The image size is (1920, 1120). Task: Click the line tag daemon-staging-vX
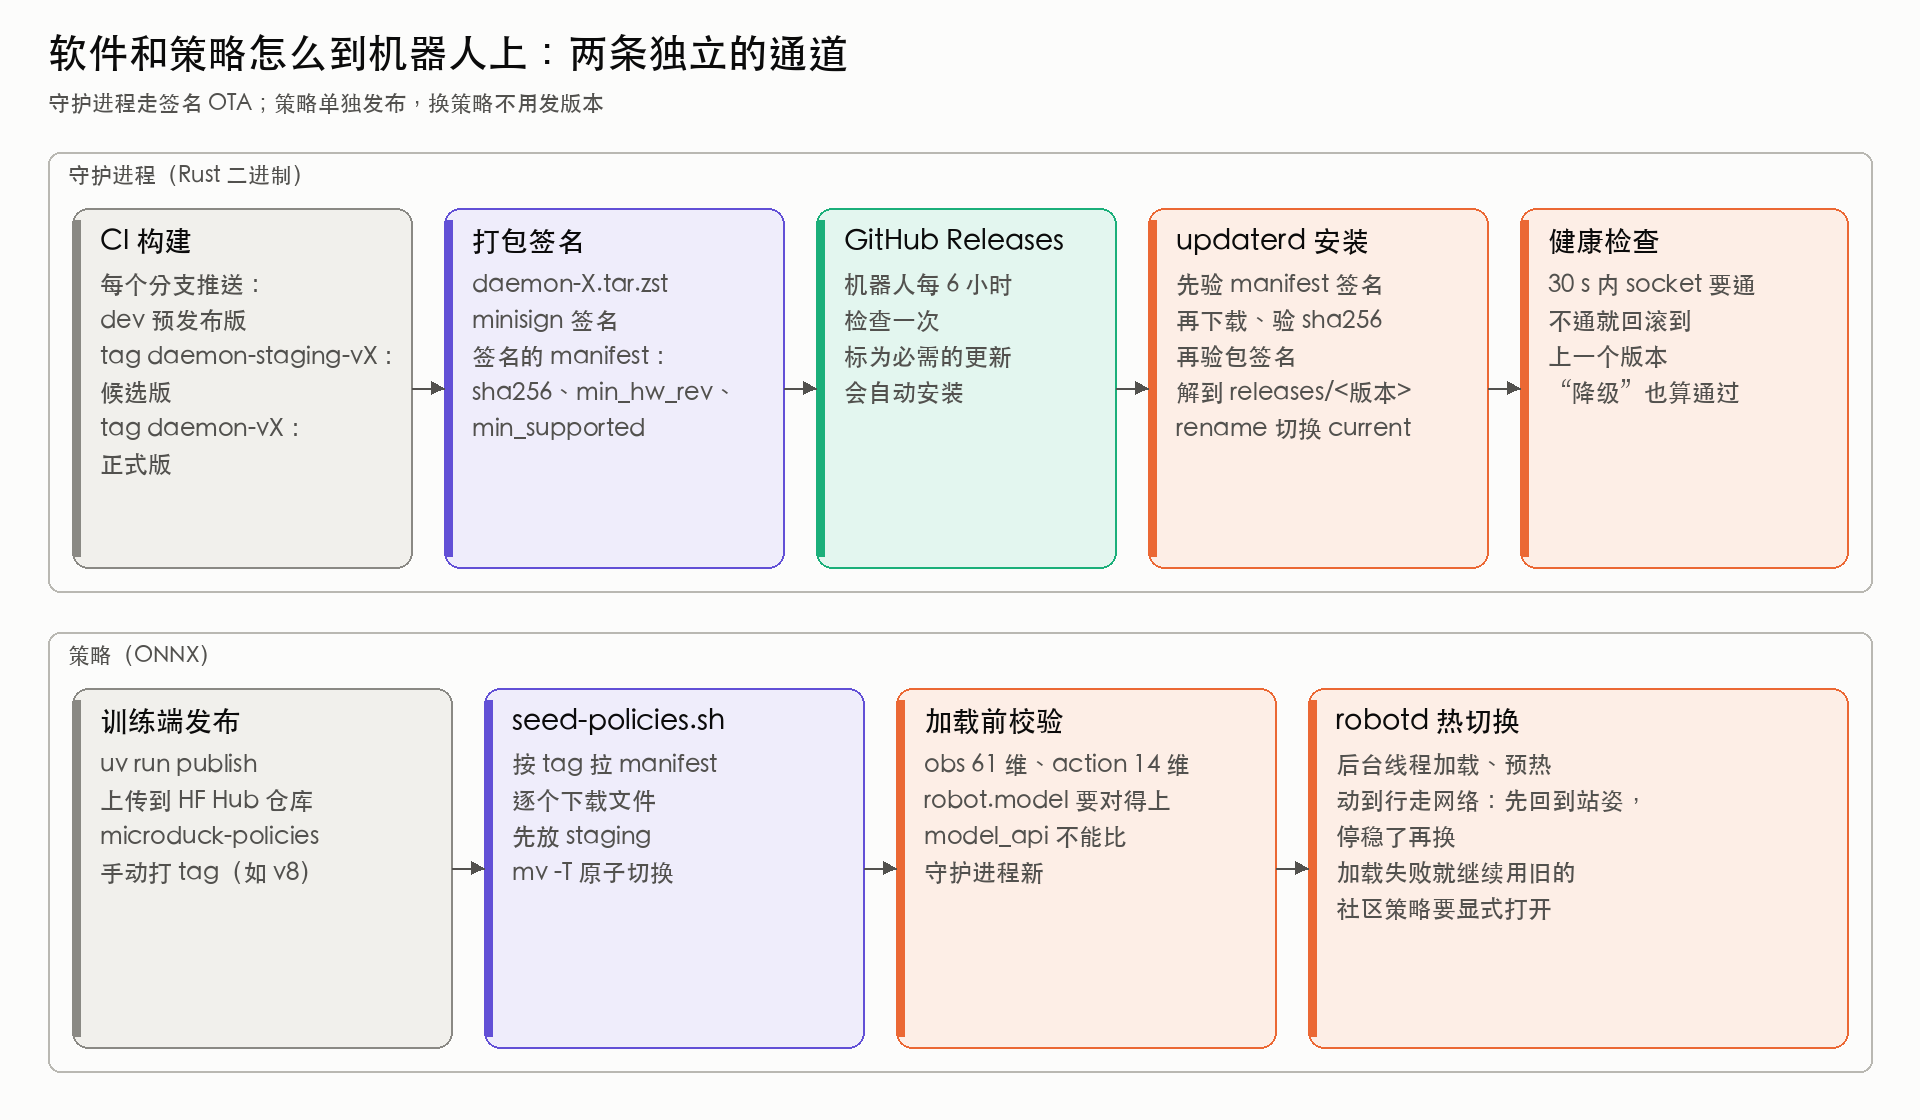tap(239, 356)
